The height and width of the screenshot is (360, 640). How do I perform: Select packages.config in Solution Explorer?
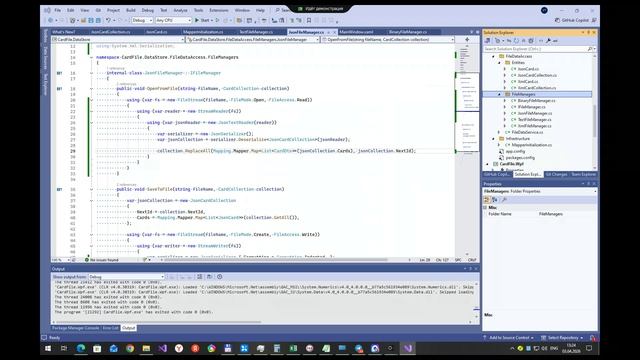pos(520,158)
